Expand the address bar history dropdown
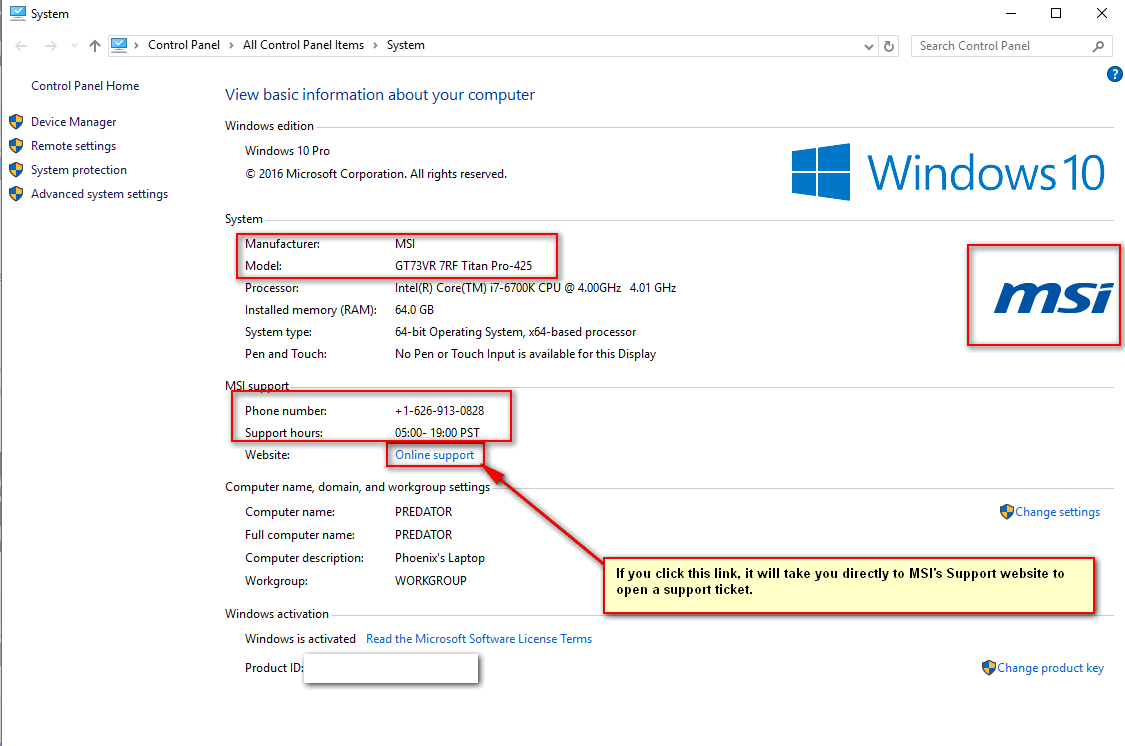 (869, 47)
